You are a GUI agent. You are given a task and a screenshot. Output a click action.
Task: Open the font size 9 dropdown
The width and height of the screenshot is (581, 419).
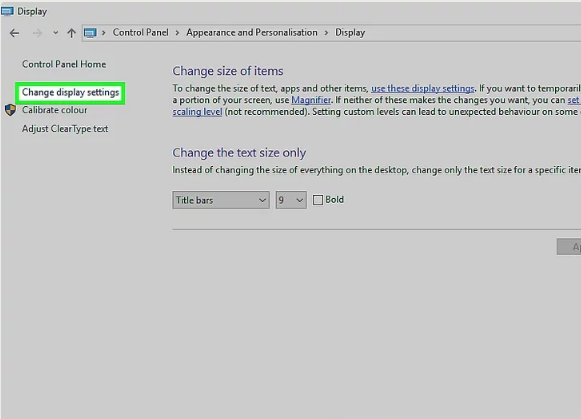[x=291, y=200]
